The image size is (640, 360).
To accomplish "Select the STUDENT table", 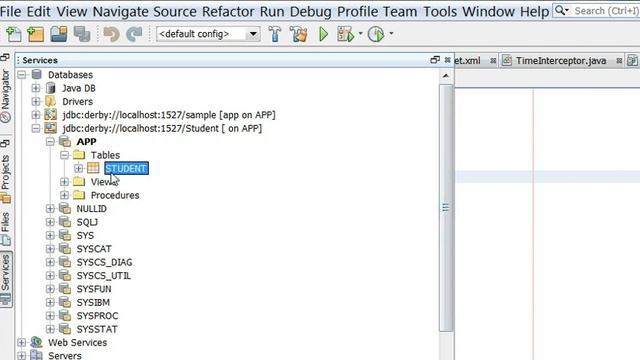I will coord(127,168).
